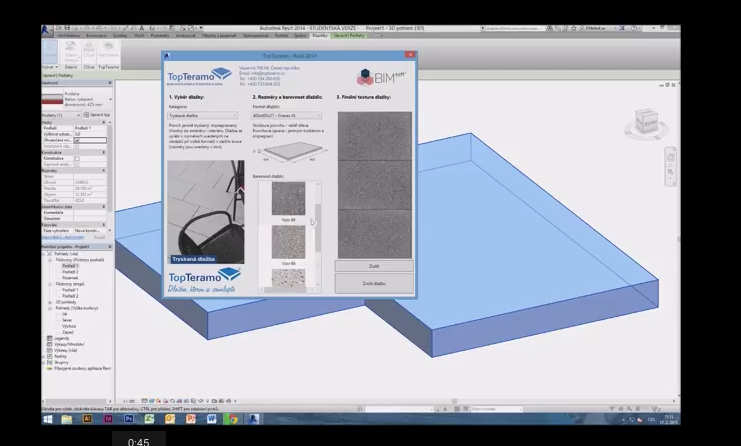The height and width of the screenshot is (446, 741).
Task: Open the Formát dlaždic dropdown
Action: [286, 115]
